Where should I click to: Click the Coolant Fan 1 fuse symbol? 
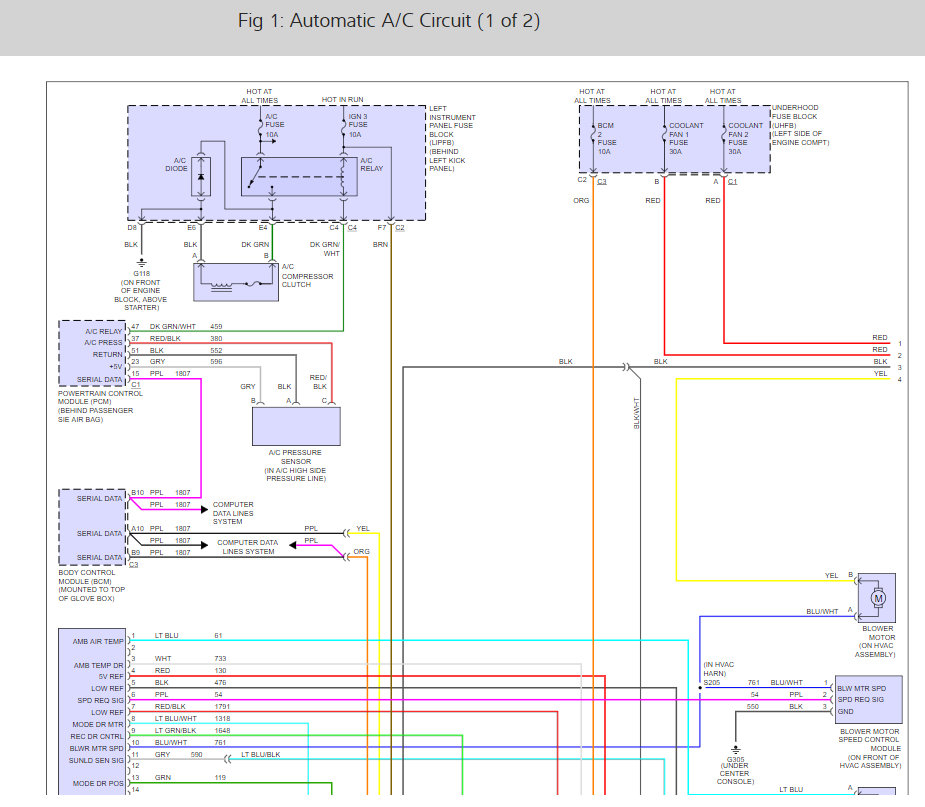tap(664, 135)
